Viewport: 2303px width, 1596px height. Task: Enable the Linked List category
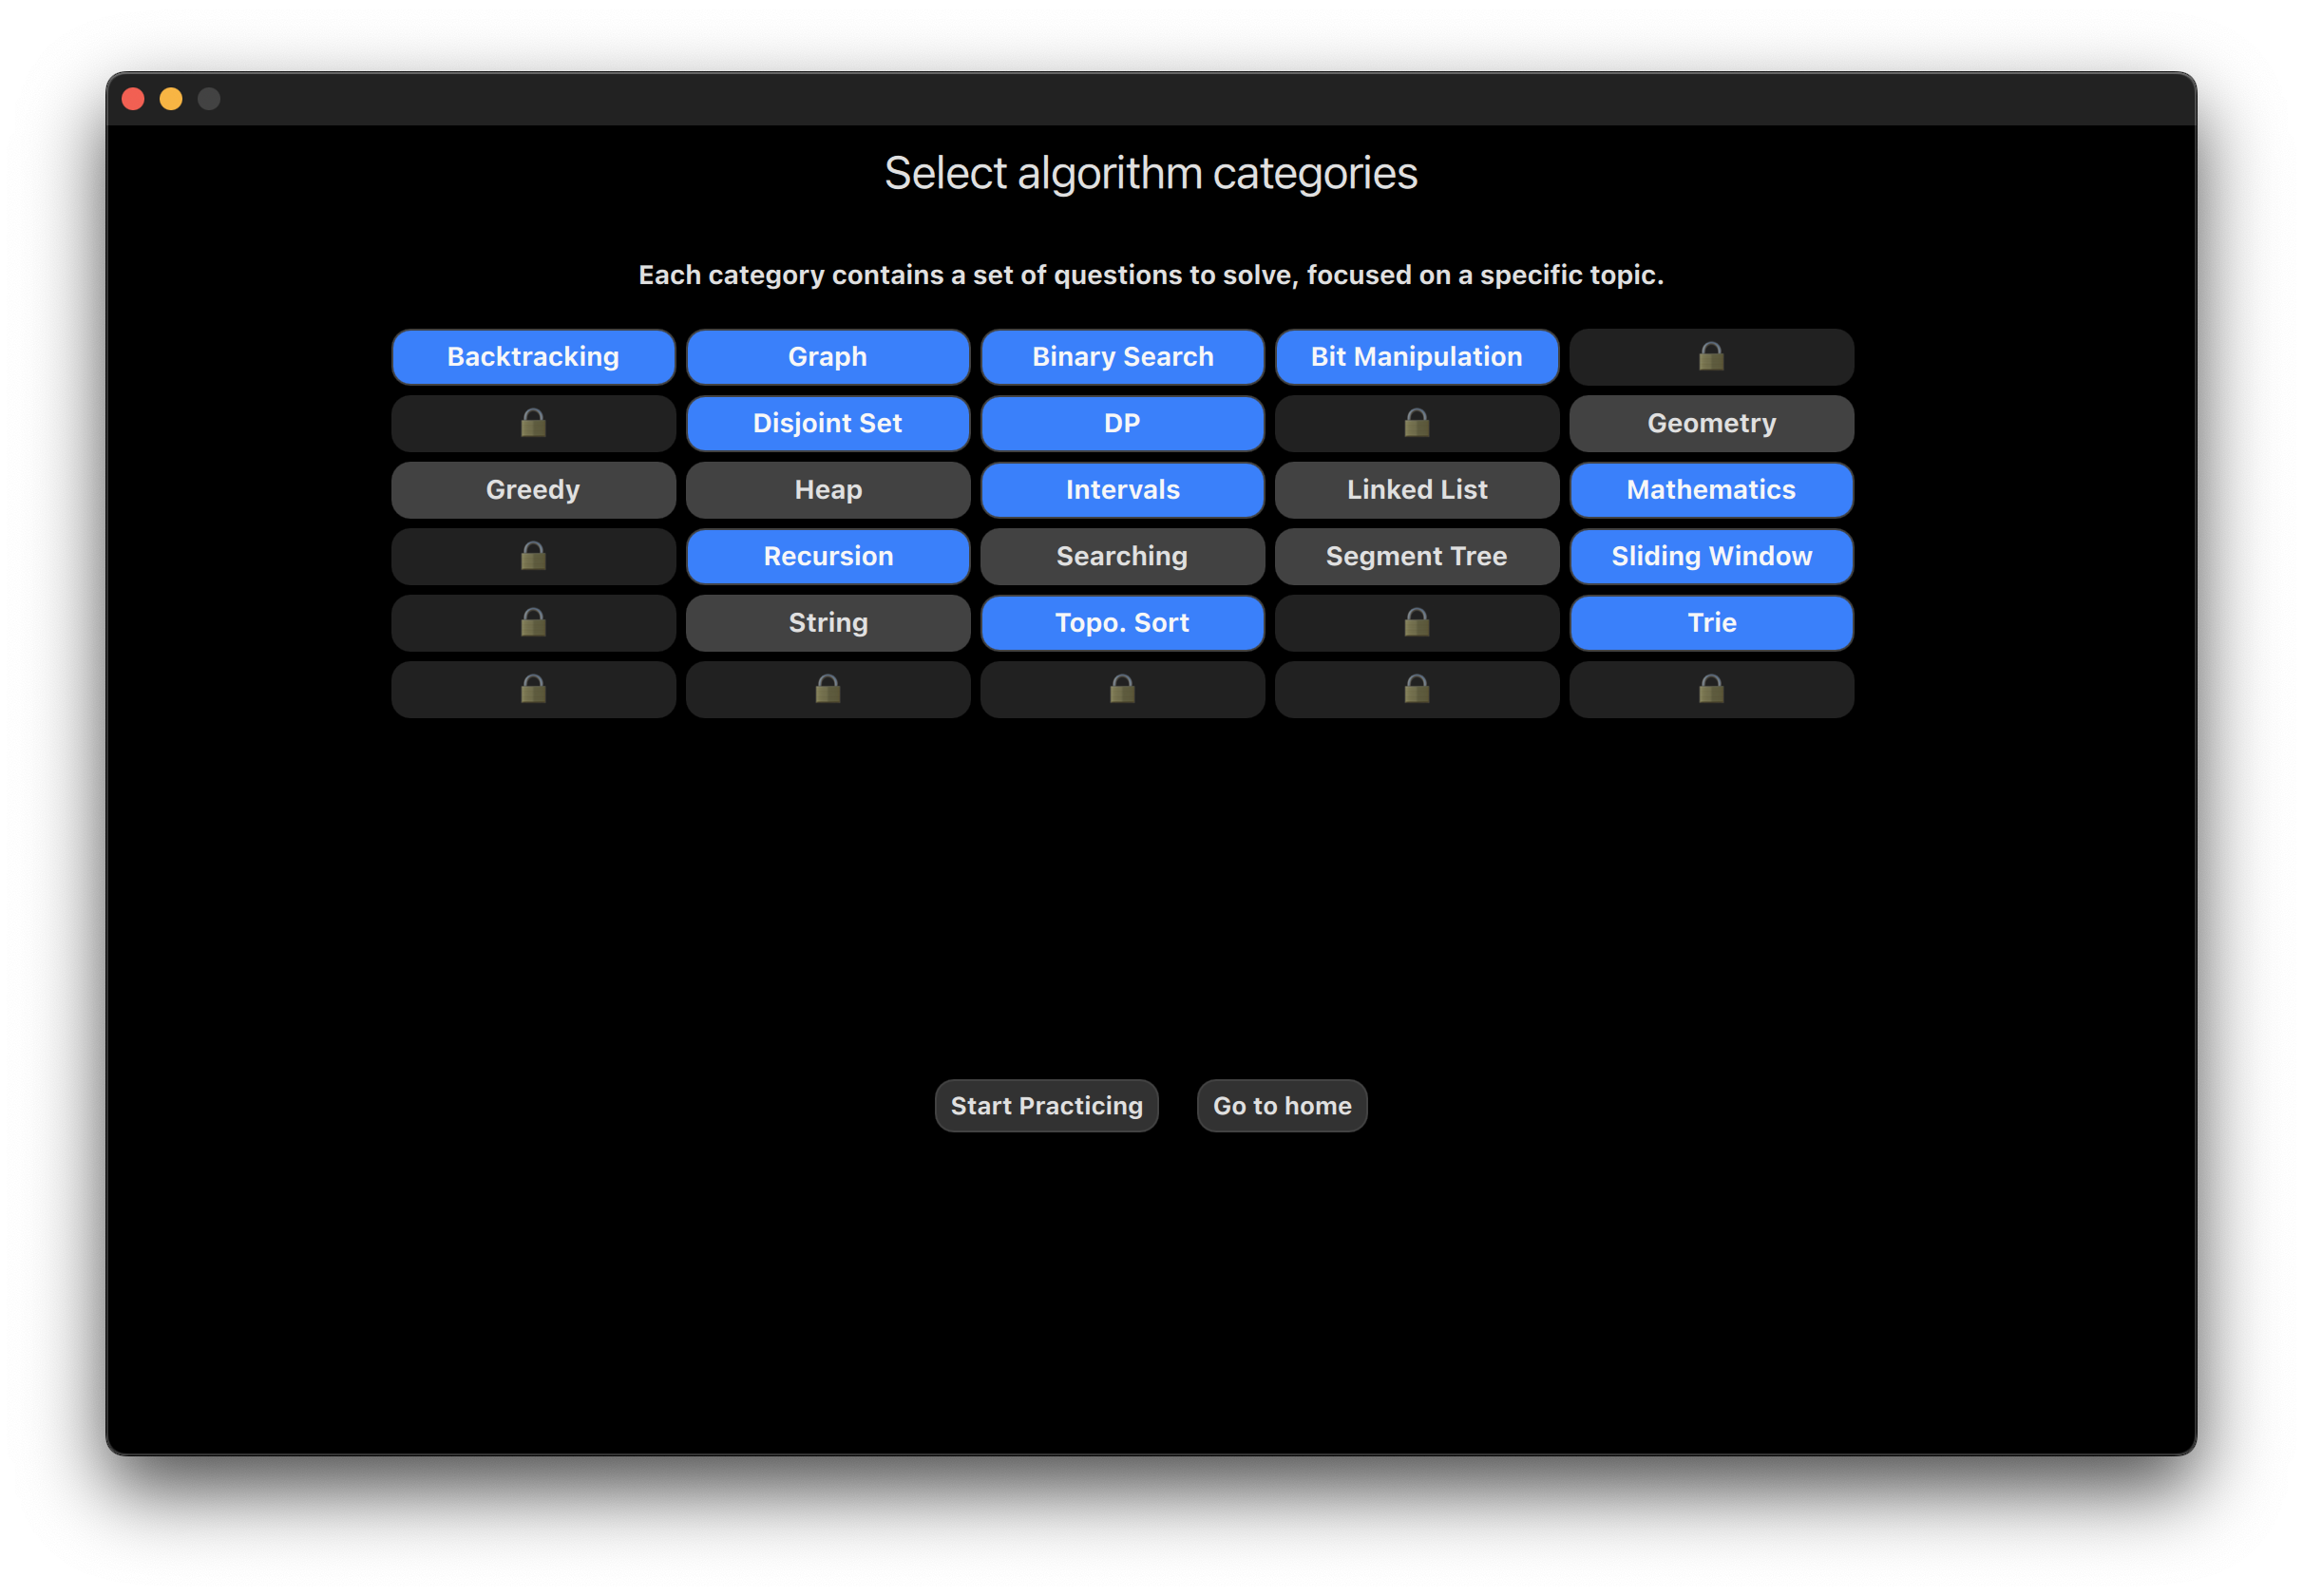pos(1417,490)
